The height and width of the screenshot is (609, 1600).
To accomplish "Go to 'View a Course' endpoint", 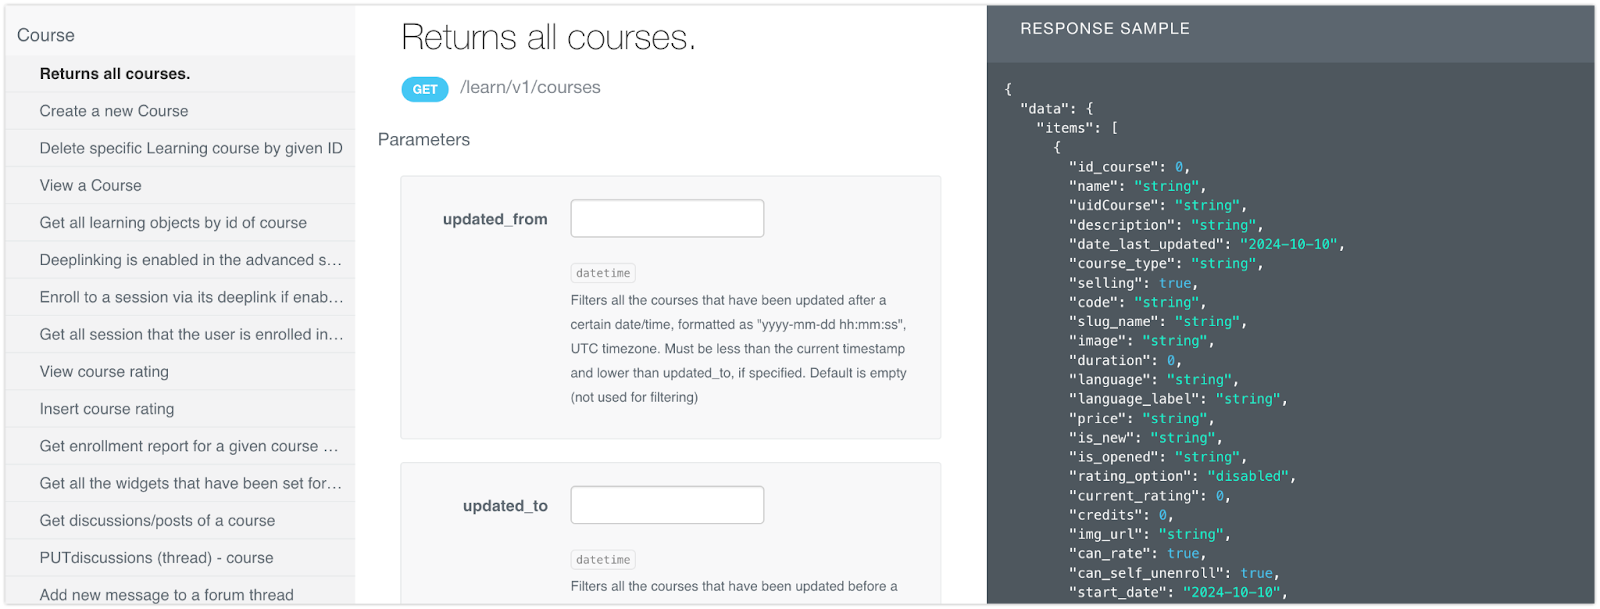I will click(91, 185).
